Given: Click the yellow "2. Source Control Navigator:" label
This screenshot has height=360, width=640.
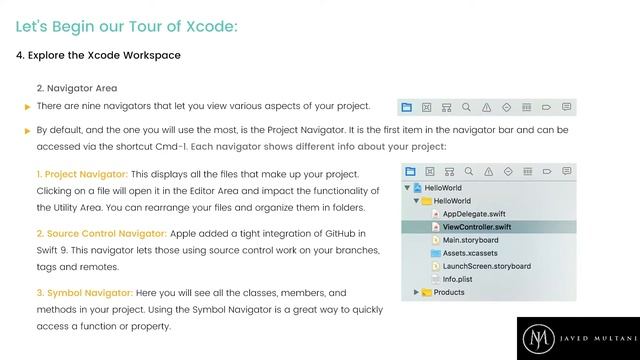Looking at the screenshot, I should coord(102,233).
